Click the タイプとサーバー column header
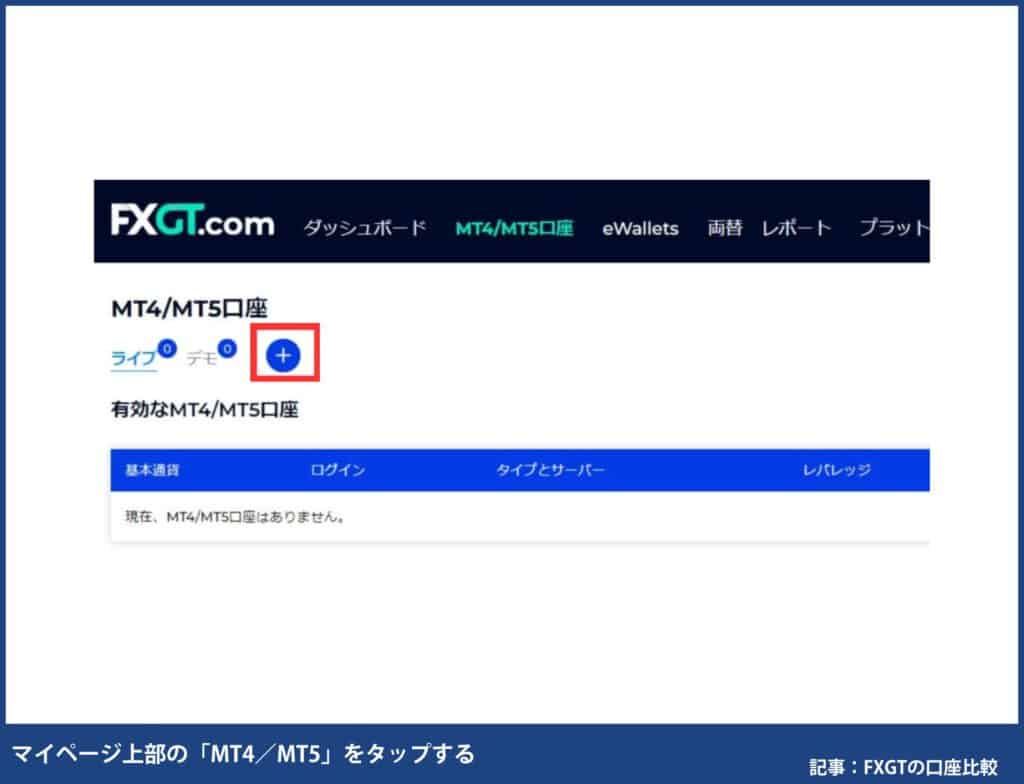This screenshot has width=1024, height=784. click(551, 470)
